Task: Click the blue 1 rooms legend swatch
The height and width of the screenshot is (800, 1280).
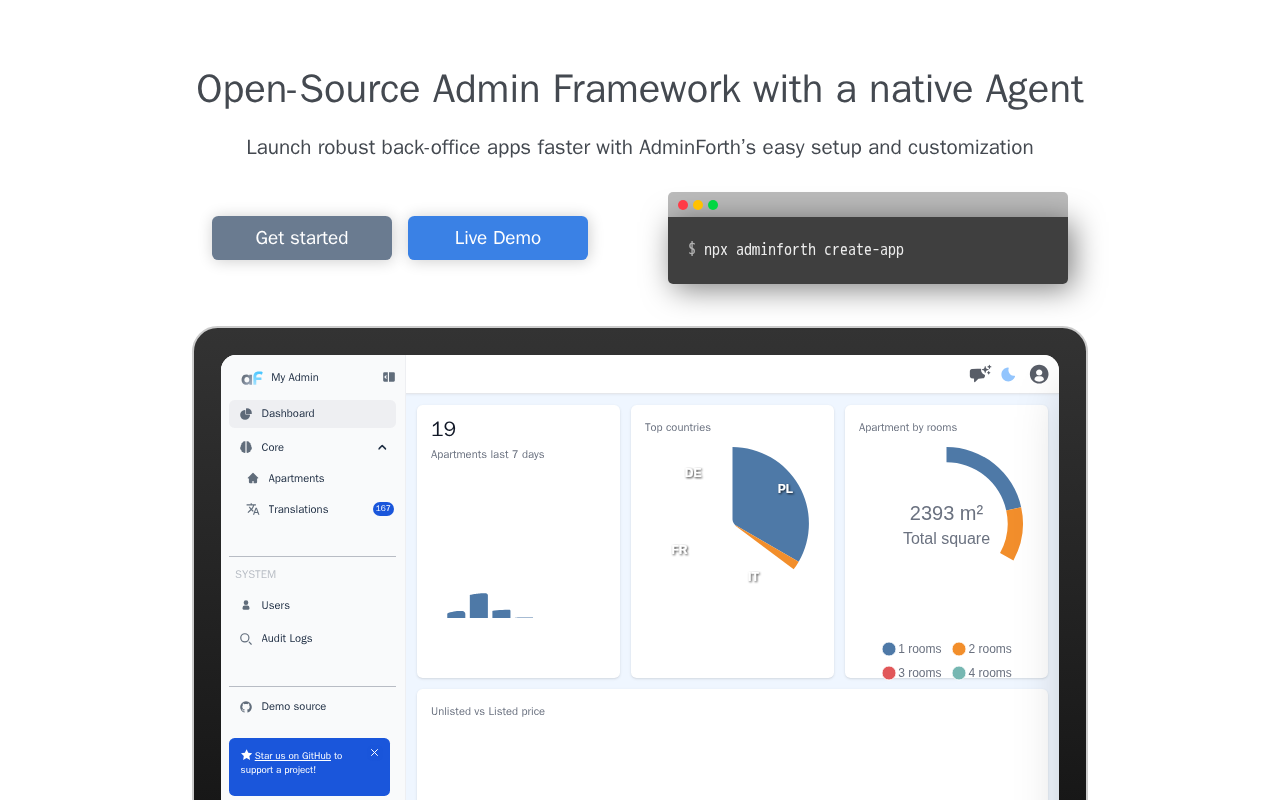Action: 889,649
